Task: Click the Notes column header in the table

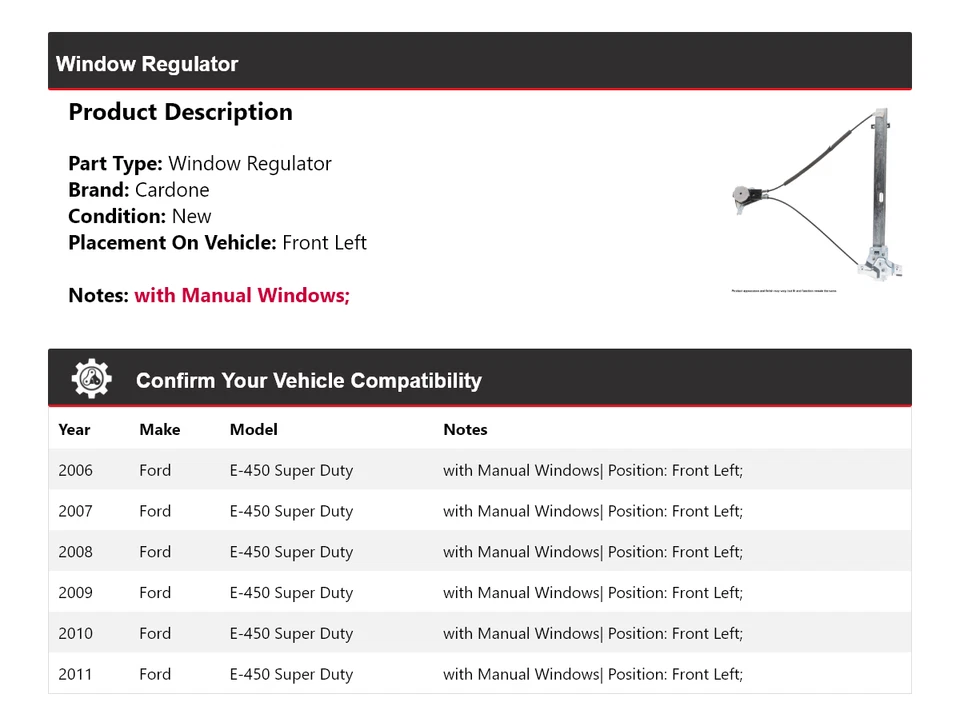Action: point(465,429)
